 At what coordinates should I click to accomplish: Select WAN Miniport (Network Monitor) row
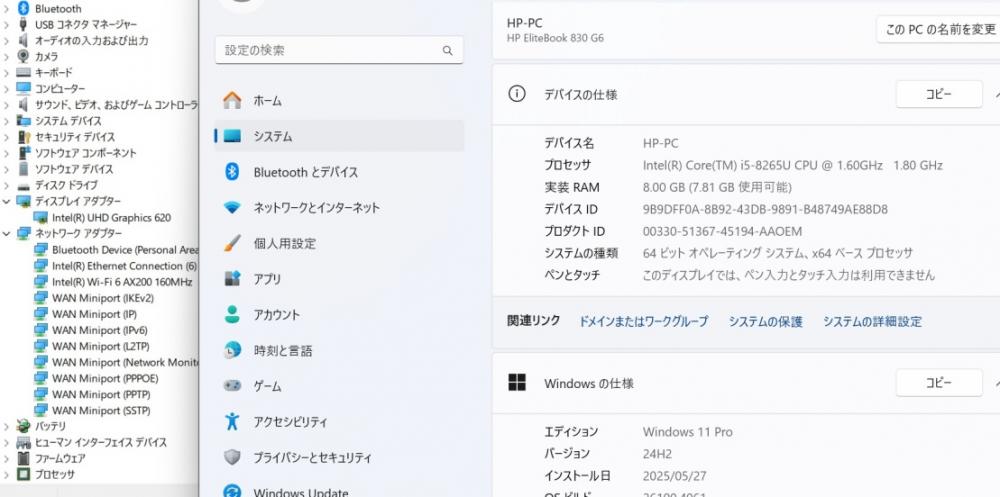116,362
